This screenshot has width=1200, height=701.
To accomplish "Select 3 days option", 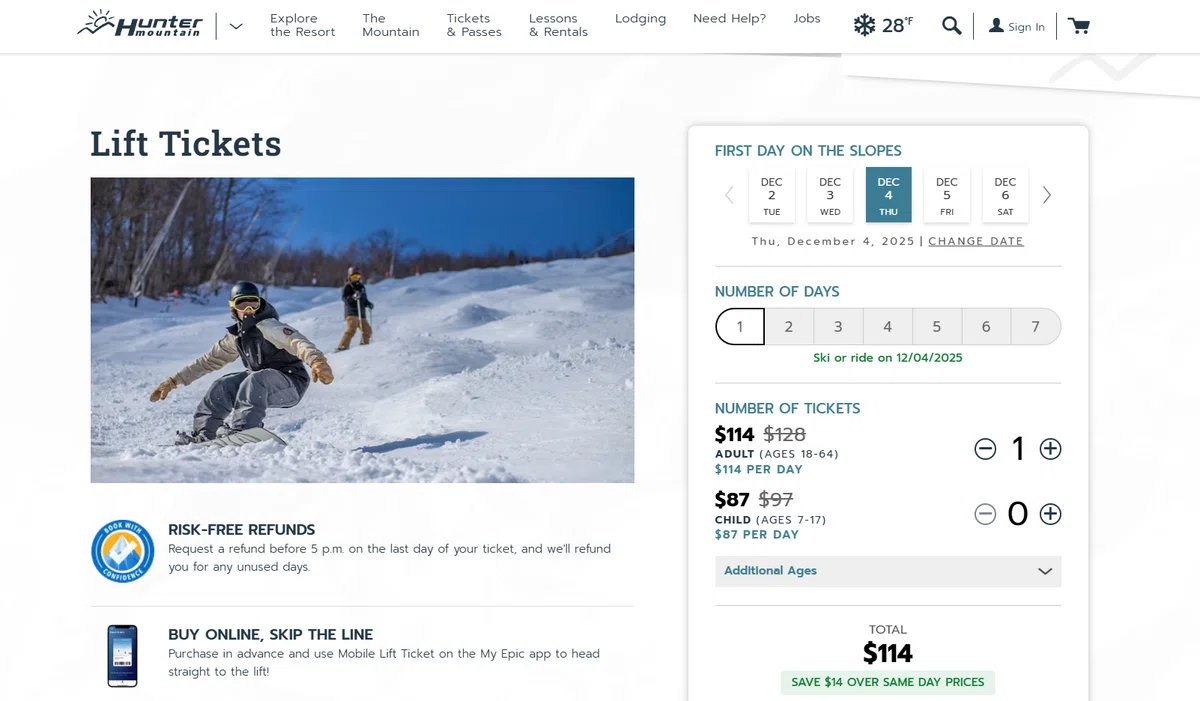I will pyautogui.click(x=838, y=327).
